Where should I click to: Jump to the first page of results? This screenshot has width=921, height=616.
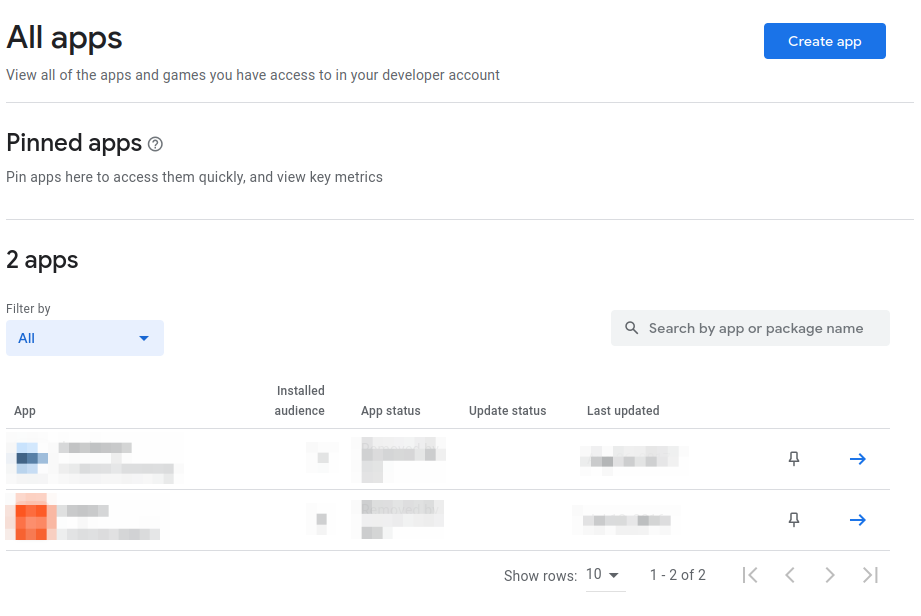(750, 575)
